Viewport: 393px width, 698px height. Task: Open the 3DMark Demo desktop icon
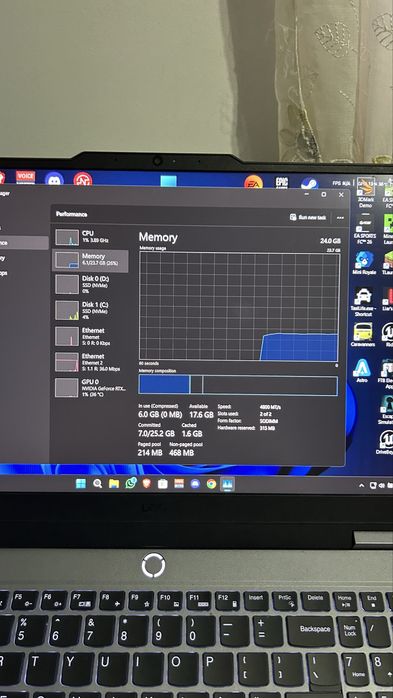click(x=365, y=193)
